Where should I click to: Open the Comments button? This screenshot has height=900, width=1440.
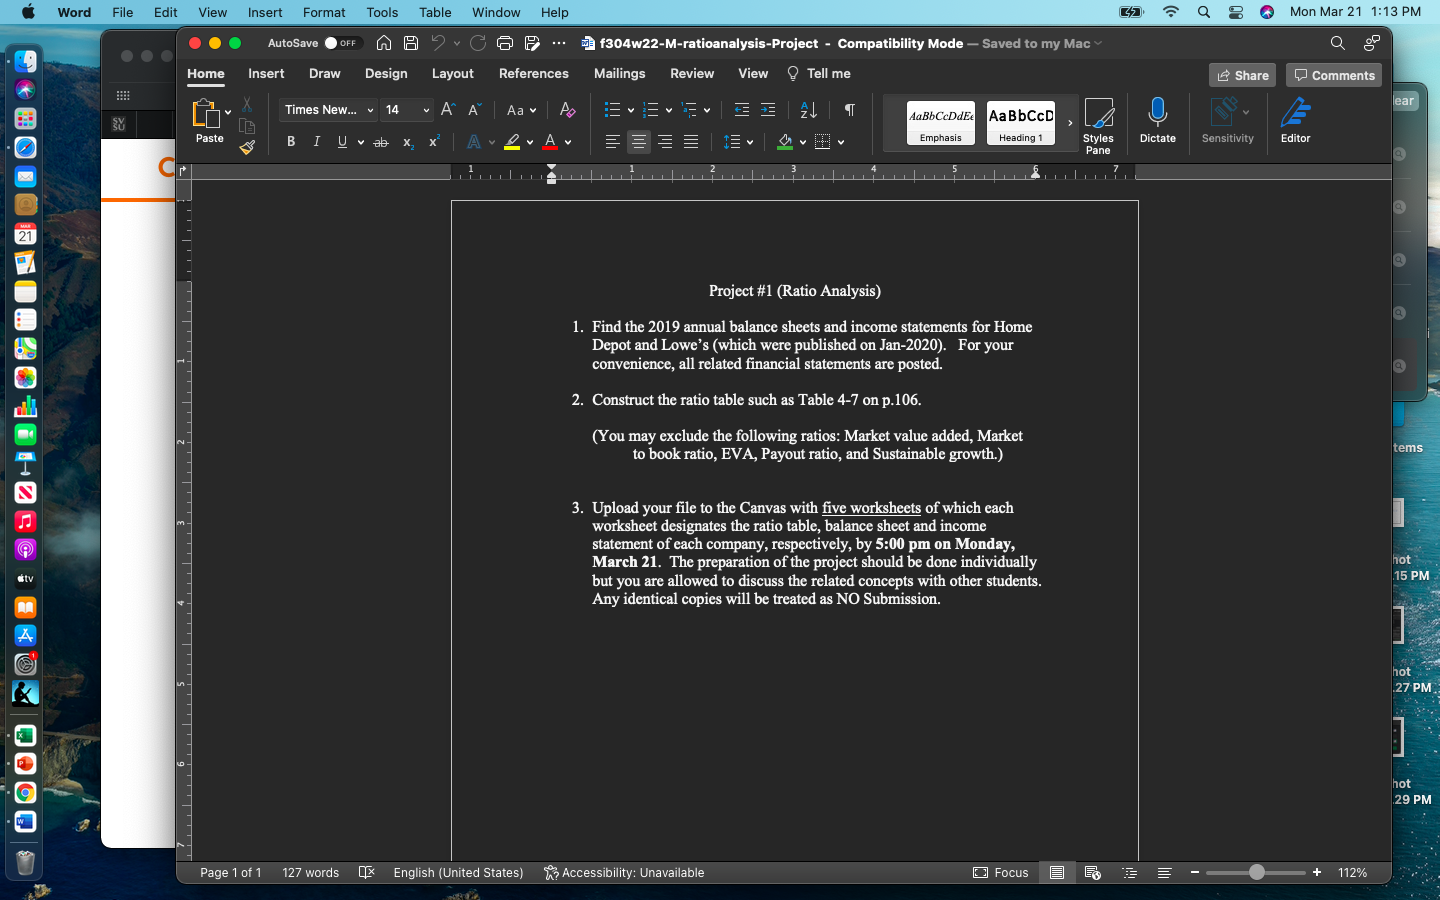coord(1334,75)
